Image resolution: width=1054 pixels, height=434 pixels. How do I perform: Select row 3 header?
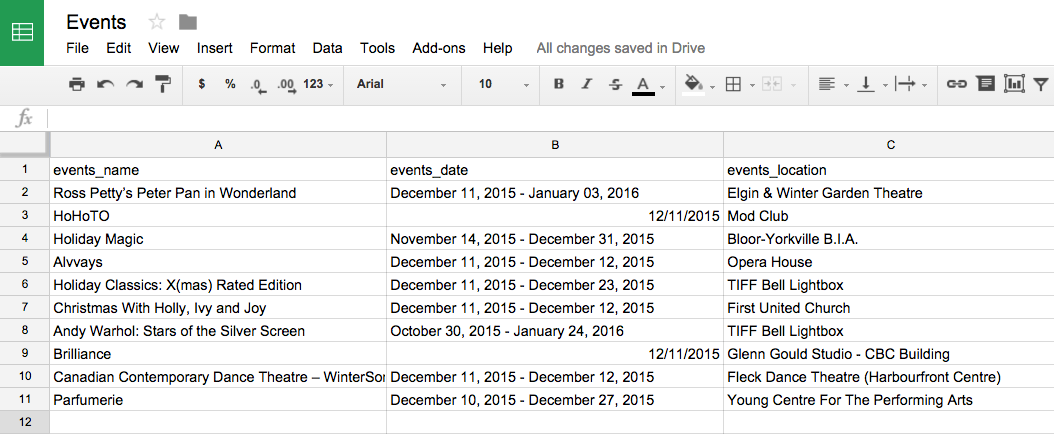pyautogui.click(x=25, y=216)
